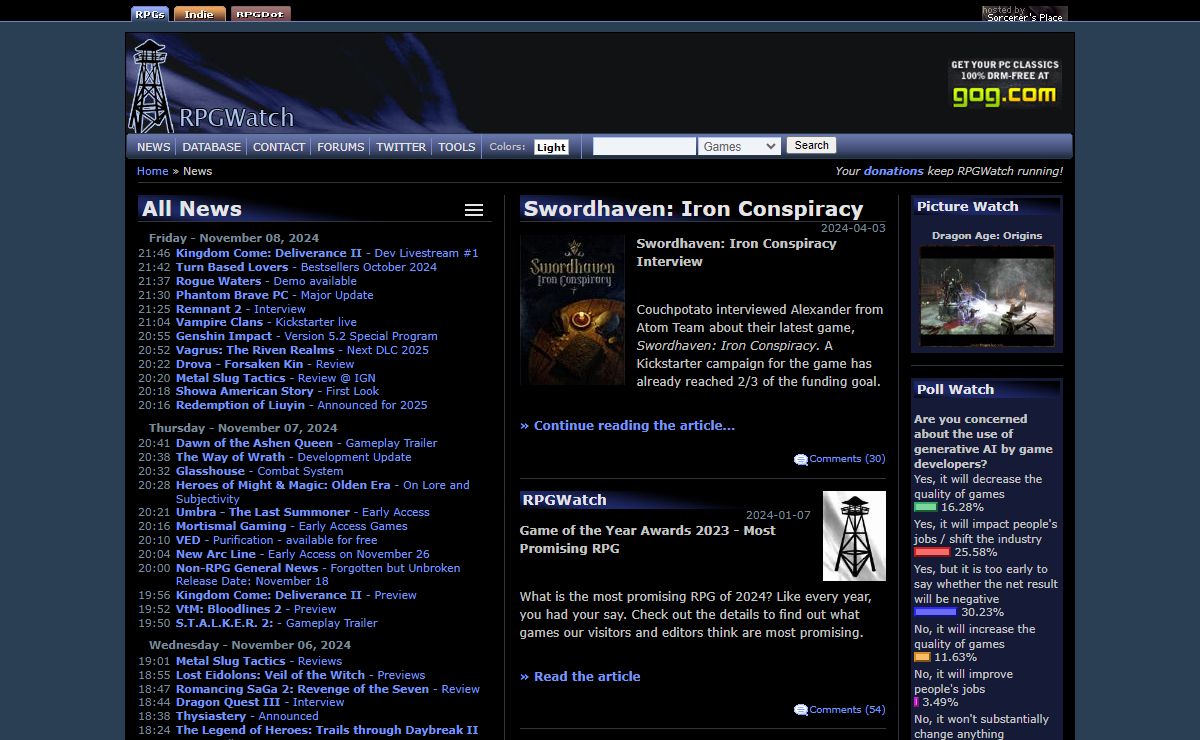Open the All News hamburger menu icon
Viewport: 1200px width, 740px height.
click(x=474, y=210)
